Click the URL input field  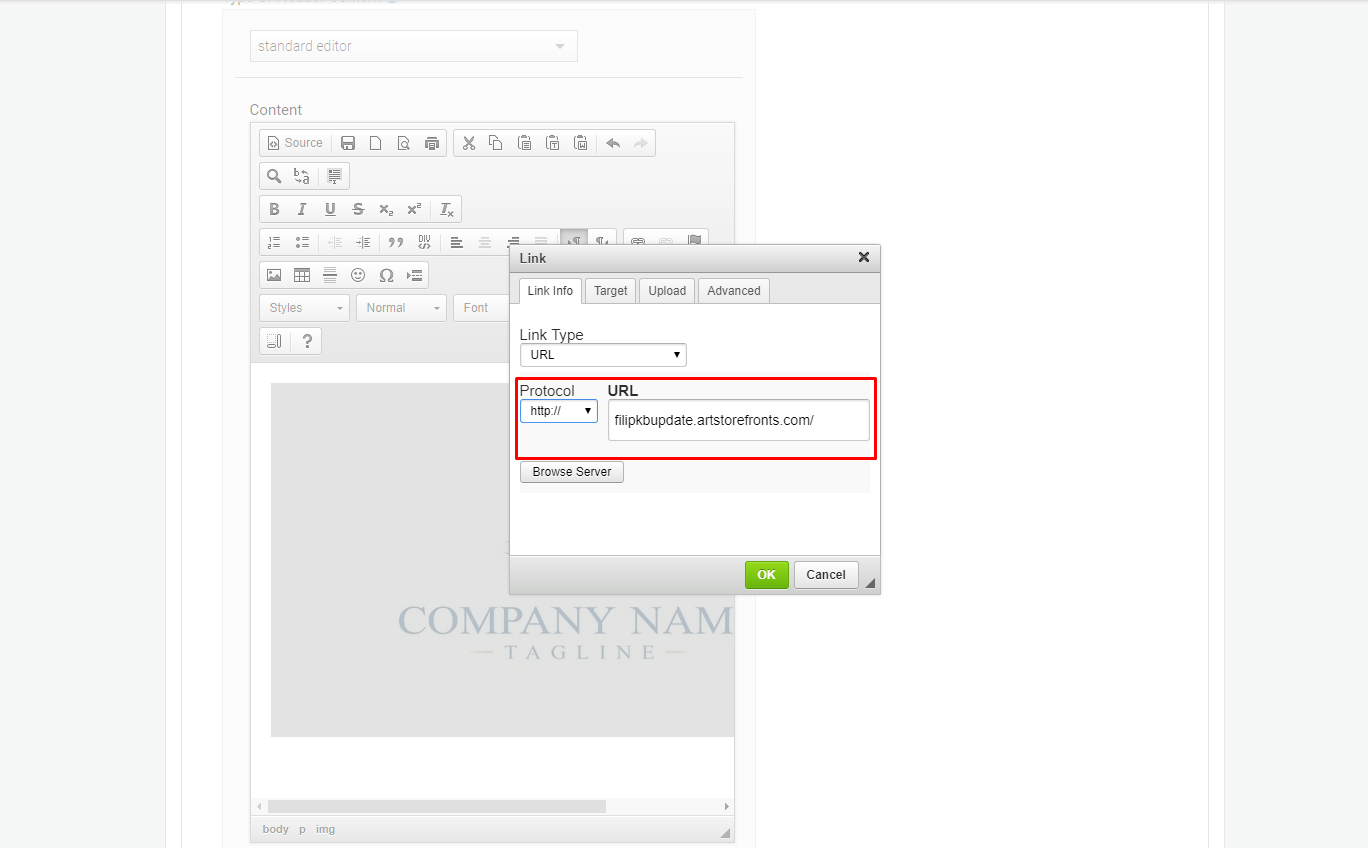(x=739, y=420)
